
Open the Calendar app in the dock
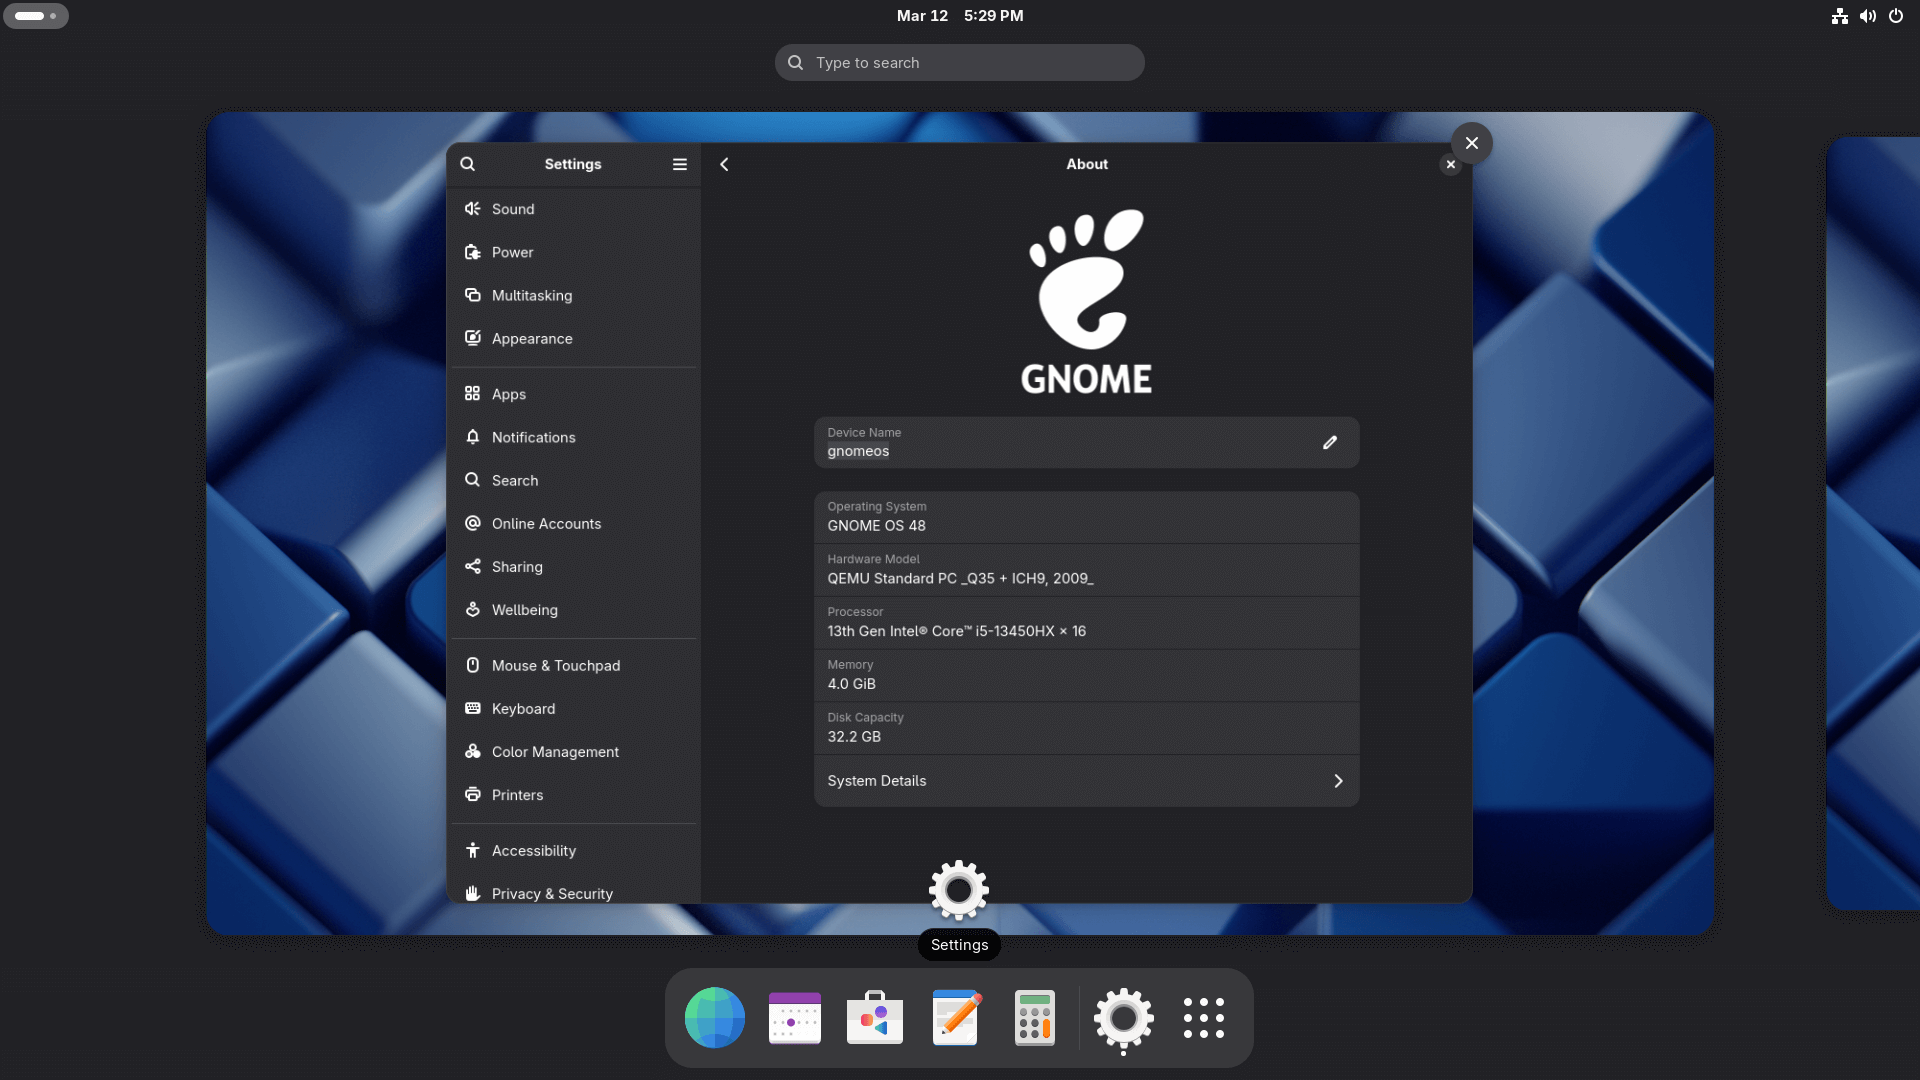click(794, 1018)
